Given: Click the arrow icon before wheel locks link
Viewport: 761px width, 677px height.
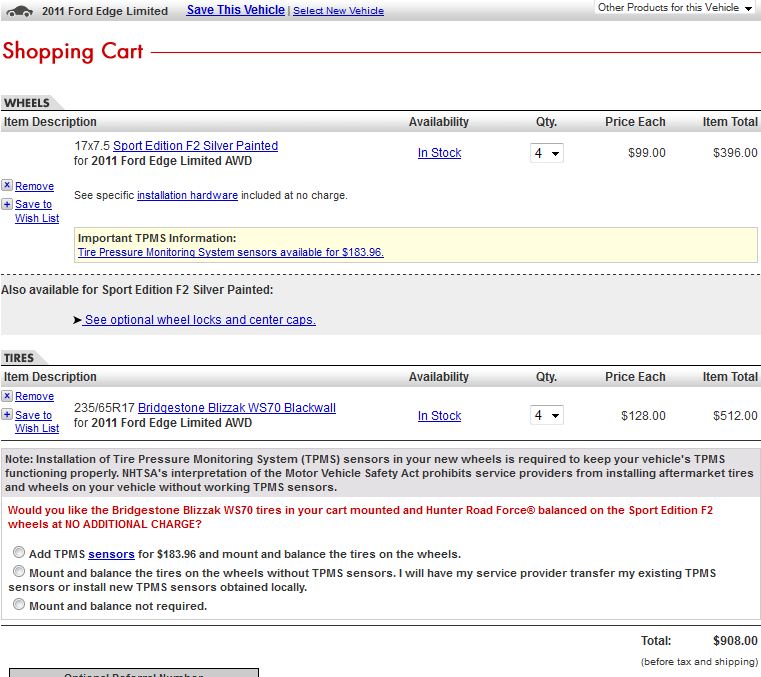Looking at the screenshot, I should pos(77,320).
